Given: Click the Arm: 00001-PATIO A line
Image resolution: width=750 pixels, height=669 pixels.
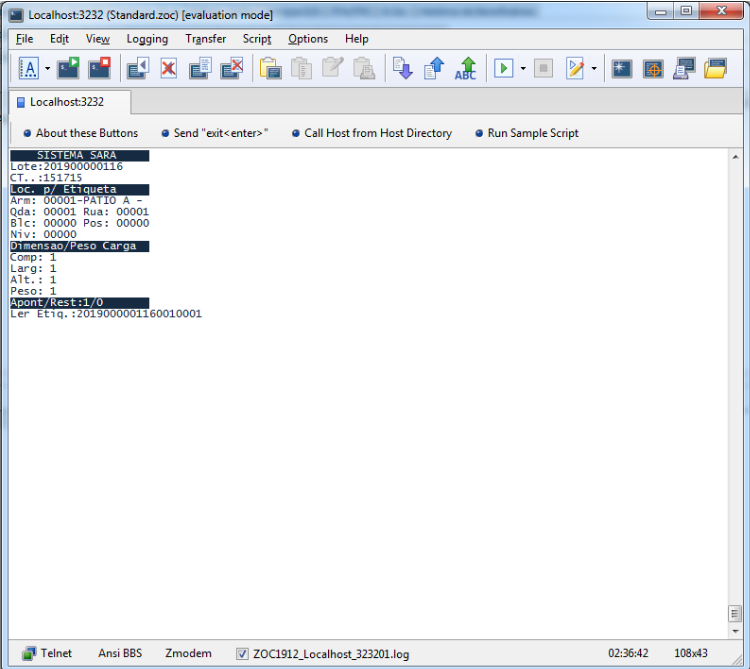Looking at the screenshot, I should [77, 200].
